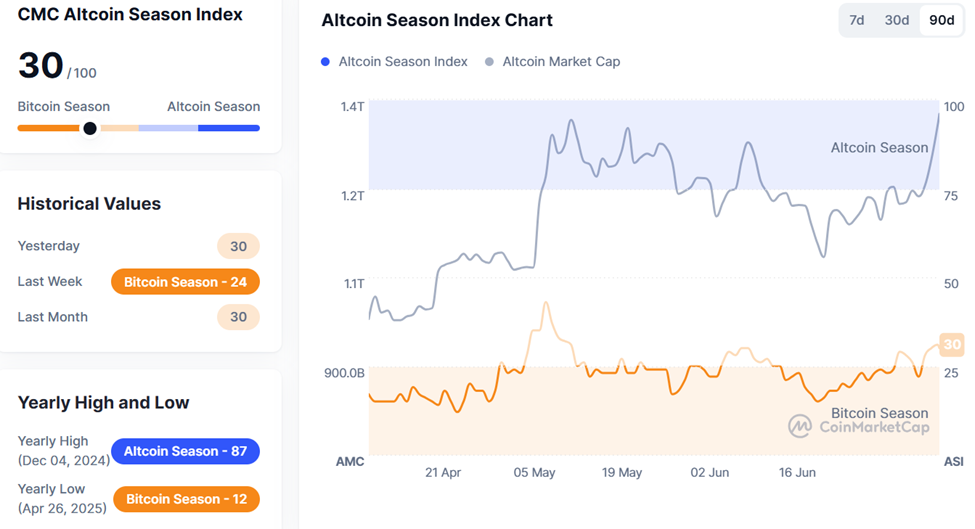Click the AMC axis label
Image resolution: width=975 pixels, height=529 pixels.
(x=350, y=462)
